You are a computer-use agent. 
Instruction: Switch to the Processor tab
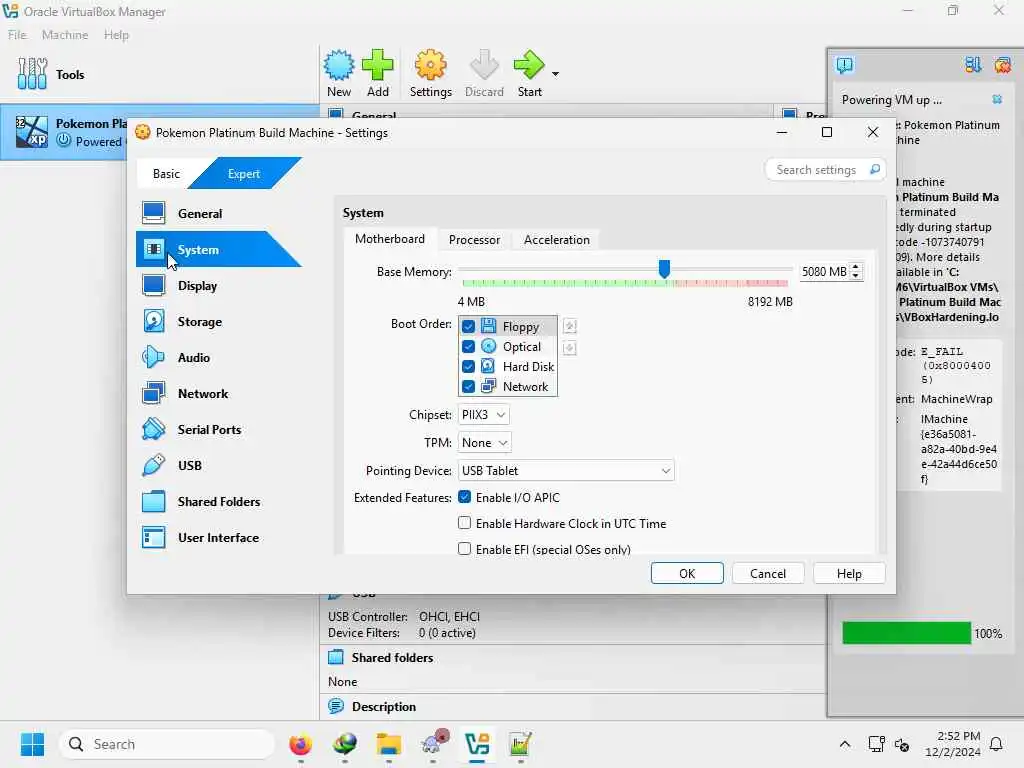(474, 240)
